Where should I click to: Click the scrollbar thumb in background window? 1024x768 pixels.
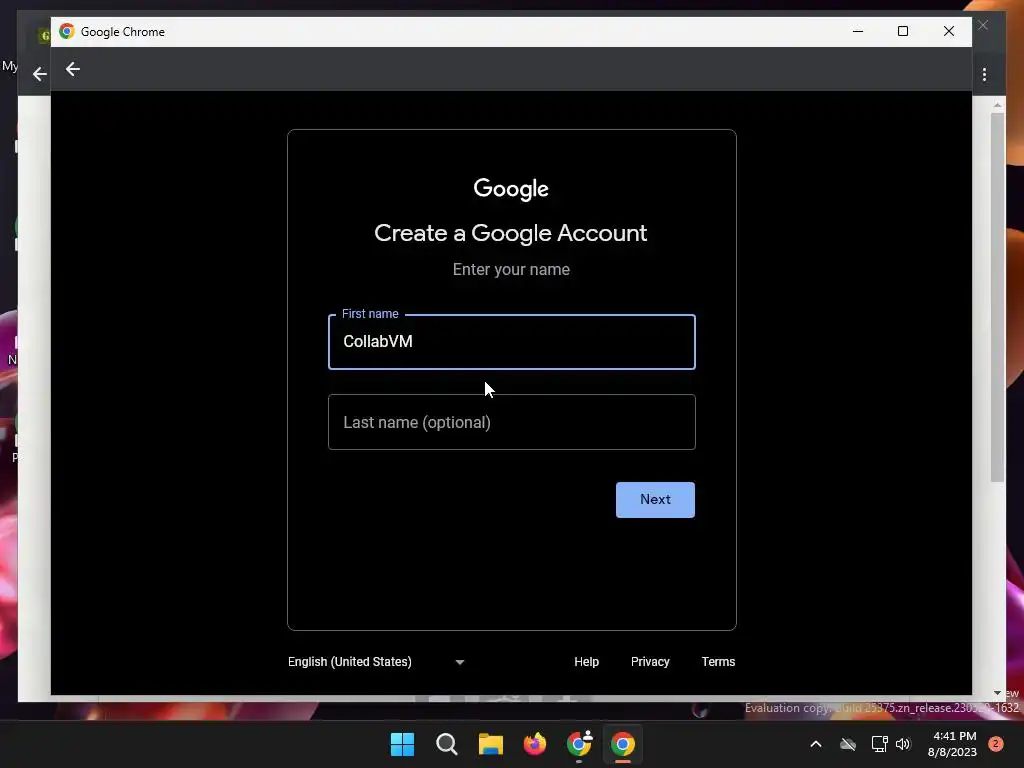tap(997, 297)
